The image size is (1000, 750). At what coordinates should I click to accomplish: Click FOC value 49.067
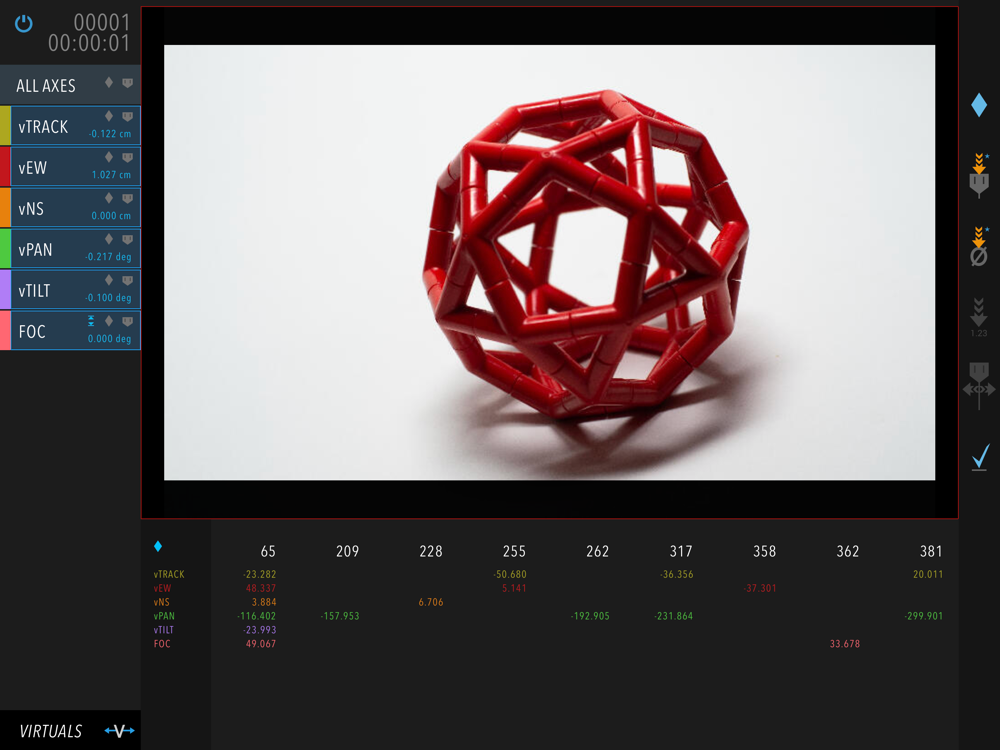(261, 643)
